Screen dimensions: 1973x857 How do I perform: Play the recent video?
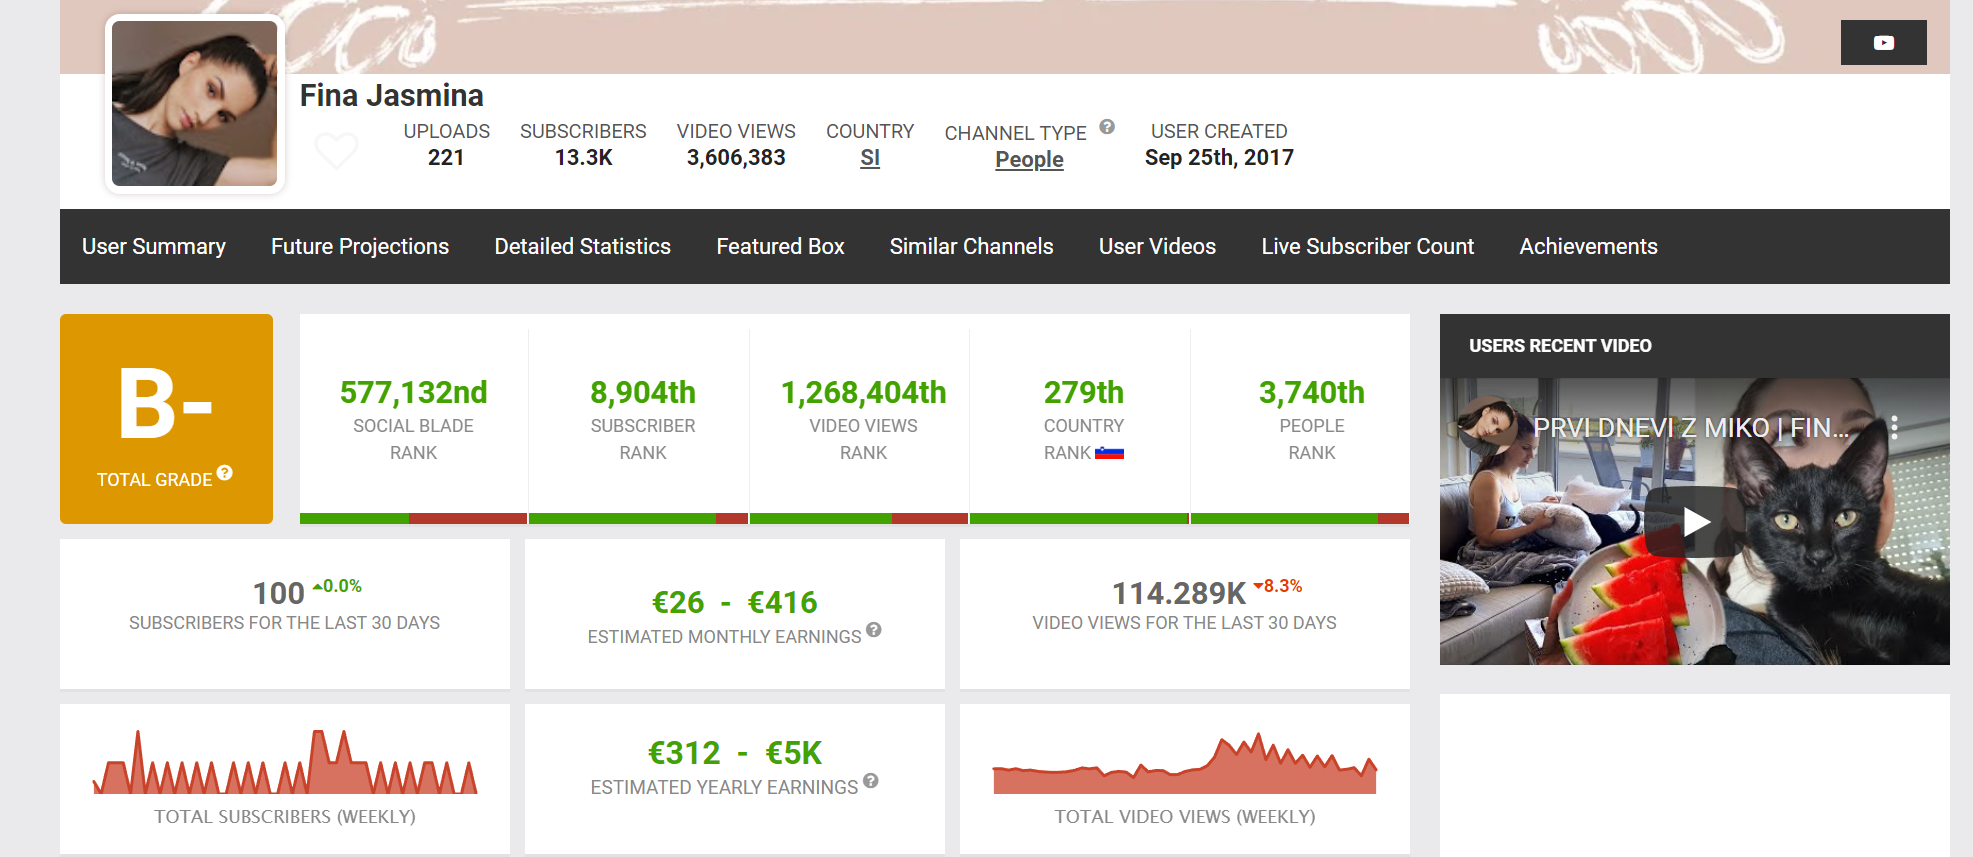pos(1695,521)
